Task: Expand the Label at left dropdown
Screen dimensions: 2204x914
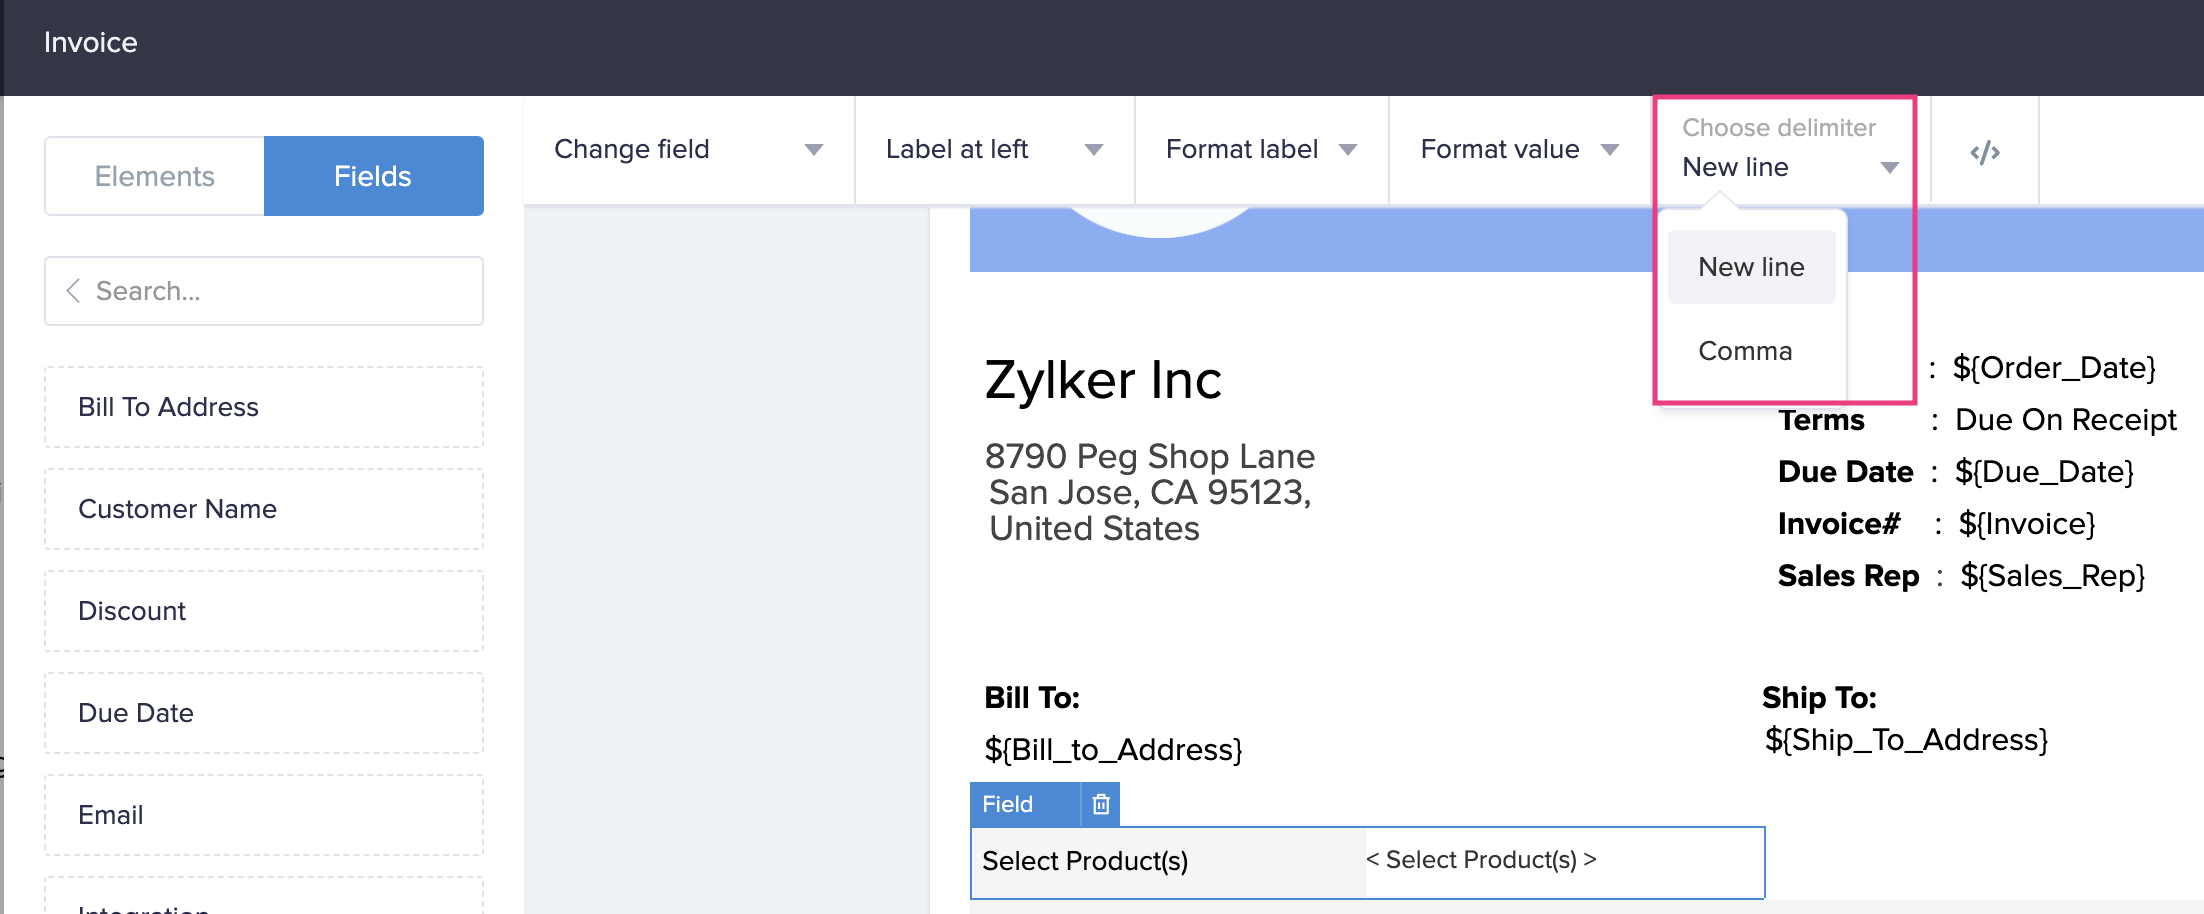Action: [x=994, y=150]
